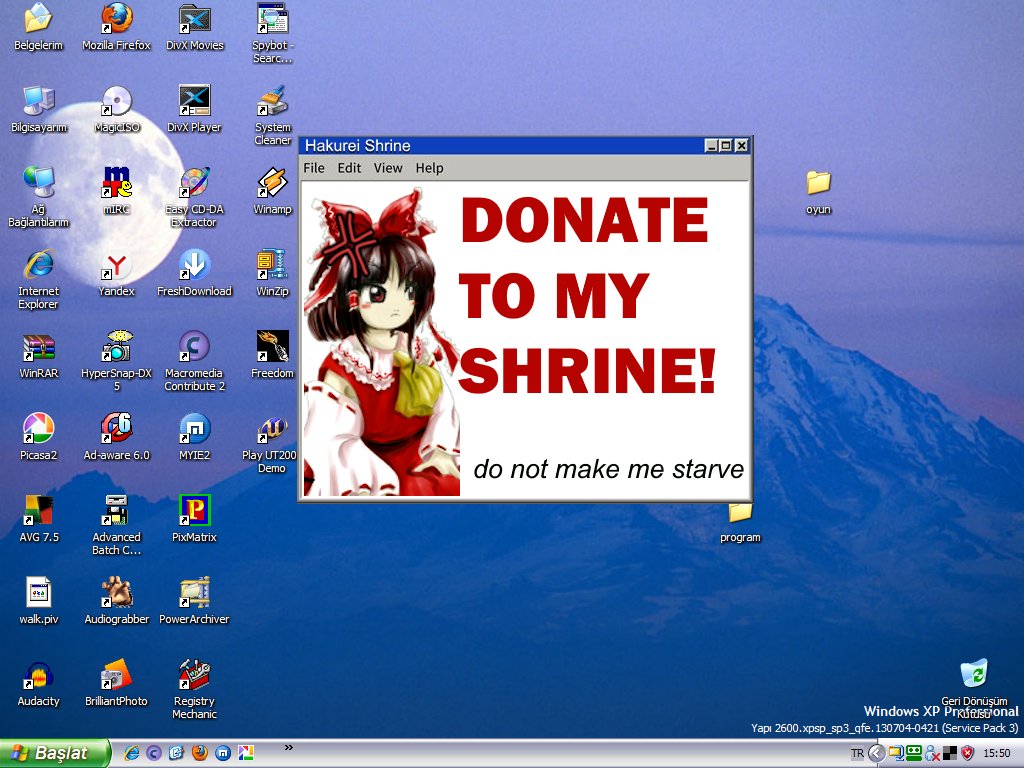
Task: Launch Picasa from quick launch bar
Action: [x=246, y=753]
